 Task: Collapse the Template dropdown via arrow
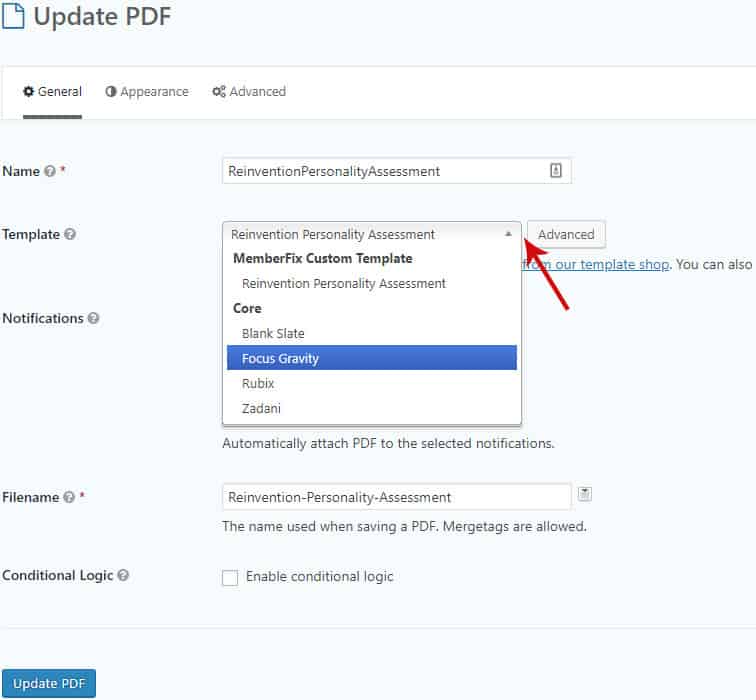click(508, 234)
